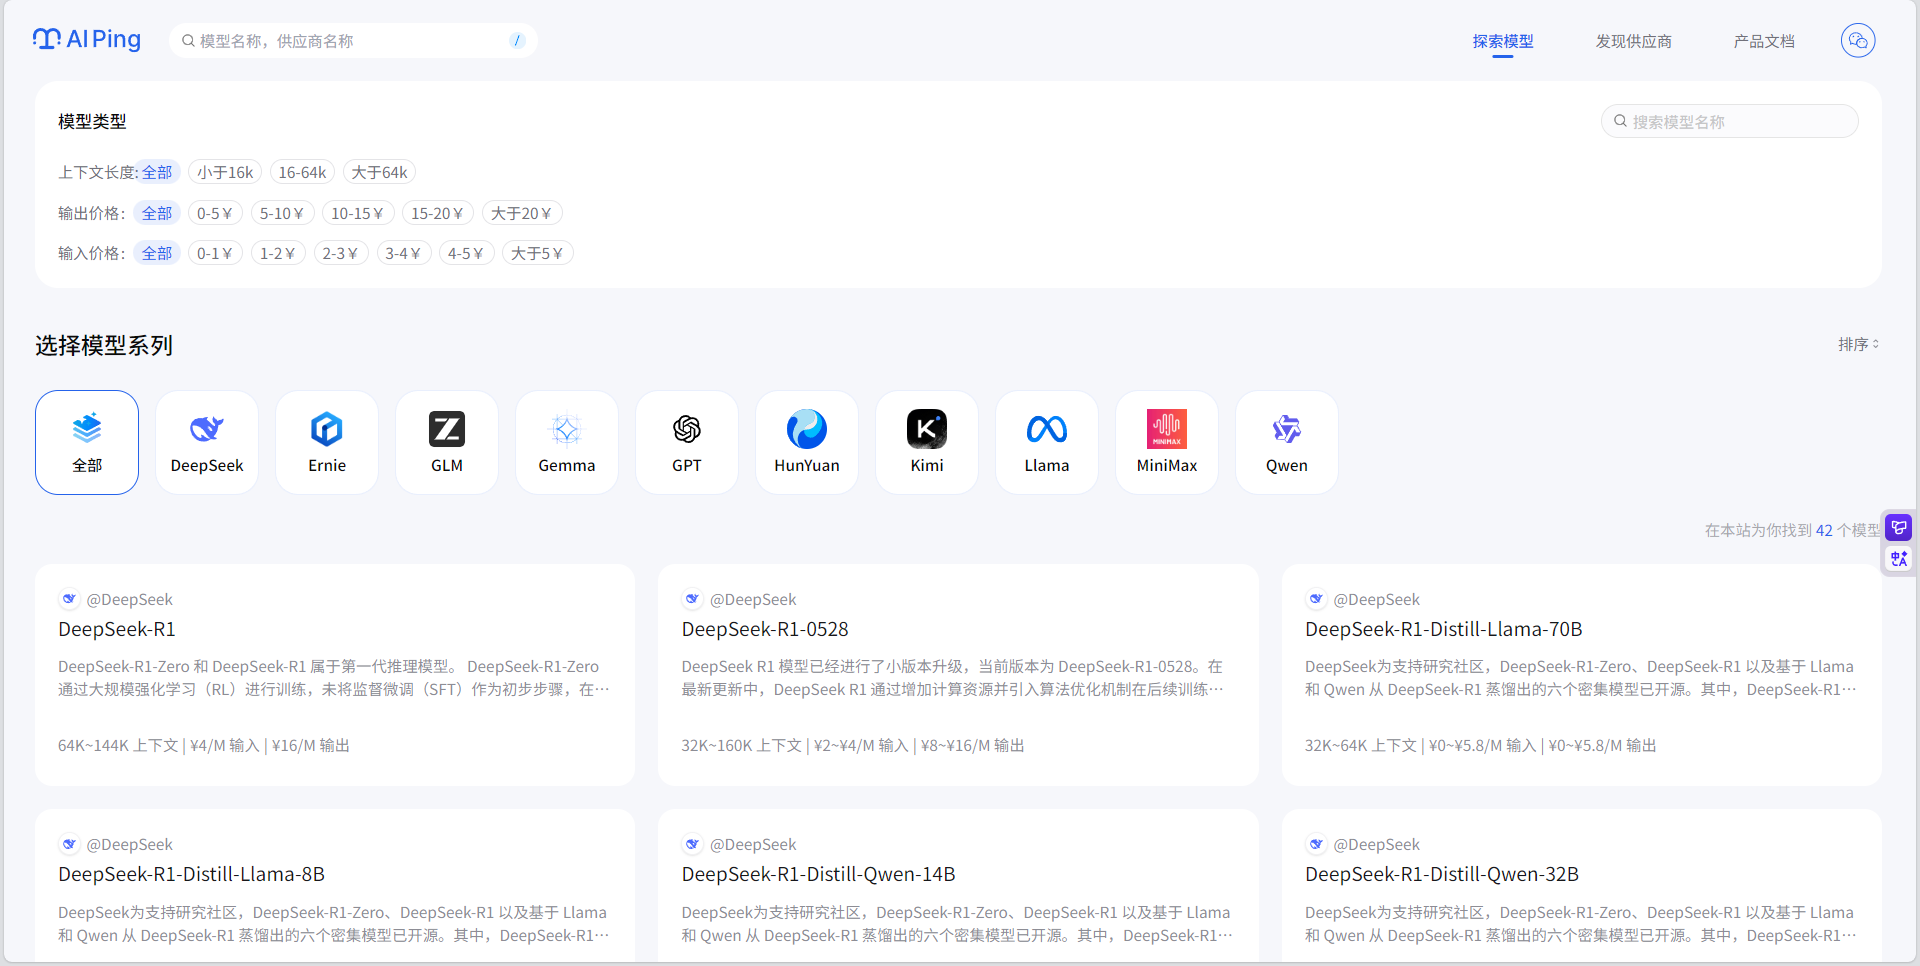The width and height of the screenshot is (1920, 966).
Task: Select 全部 for 输出价格 filter
Action: point(157,213)
